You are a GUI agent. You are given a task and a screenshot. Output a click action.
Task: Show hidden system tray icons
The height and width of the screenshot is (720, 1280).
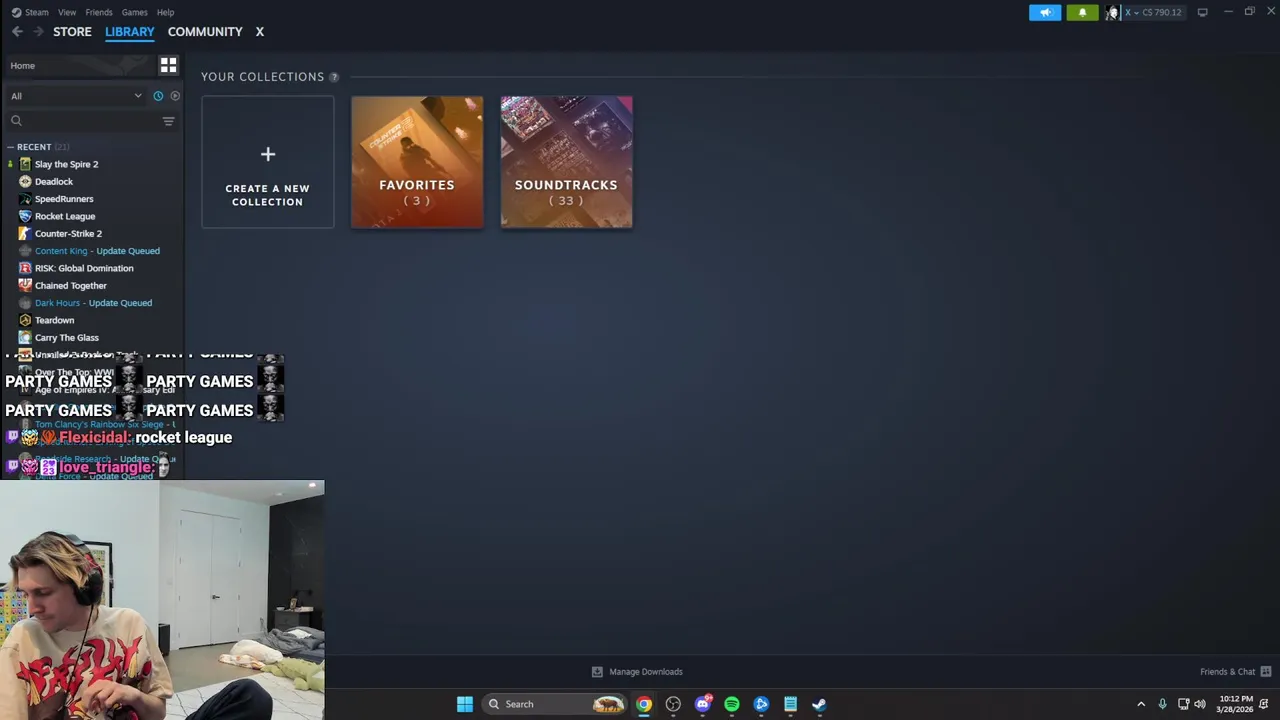(x=1141, y=704)
